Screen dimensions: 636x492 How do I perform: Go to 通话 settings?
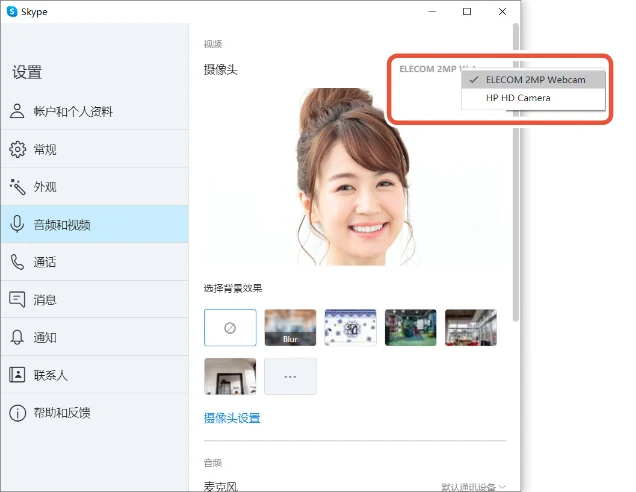click(95, 262)
